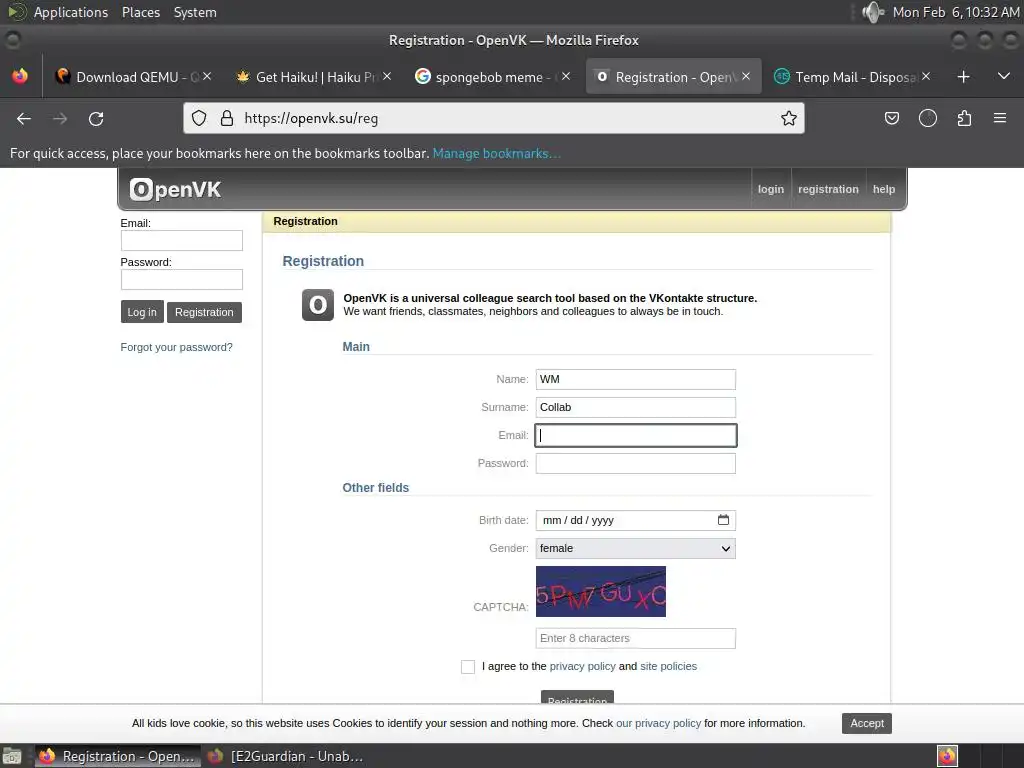Click the clock showing Mon Feb 6
This screenshot has height=768, width=1024.
[955, 12]
